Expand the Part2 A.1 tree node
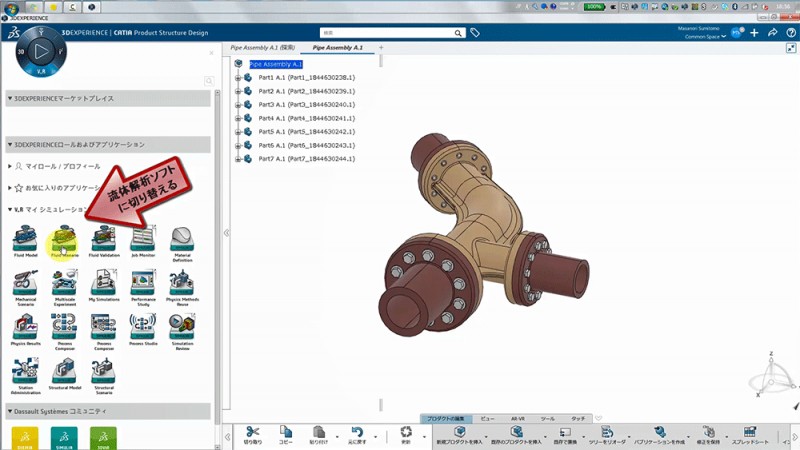Screen dimensions: 800x450 click(x=238, y=91)
